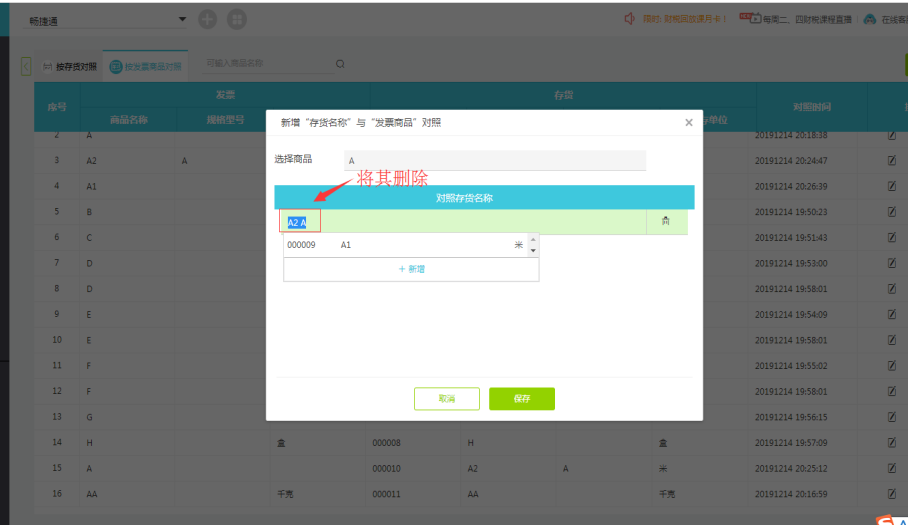Click the online customer service icon
The width and height of the screenshot is (908, 525).
[x=870, y=19]
